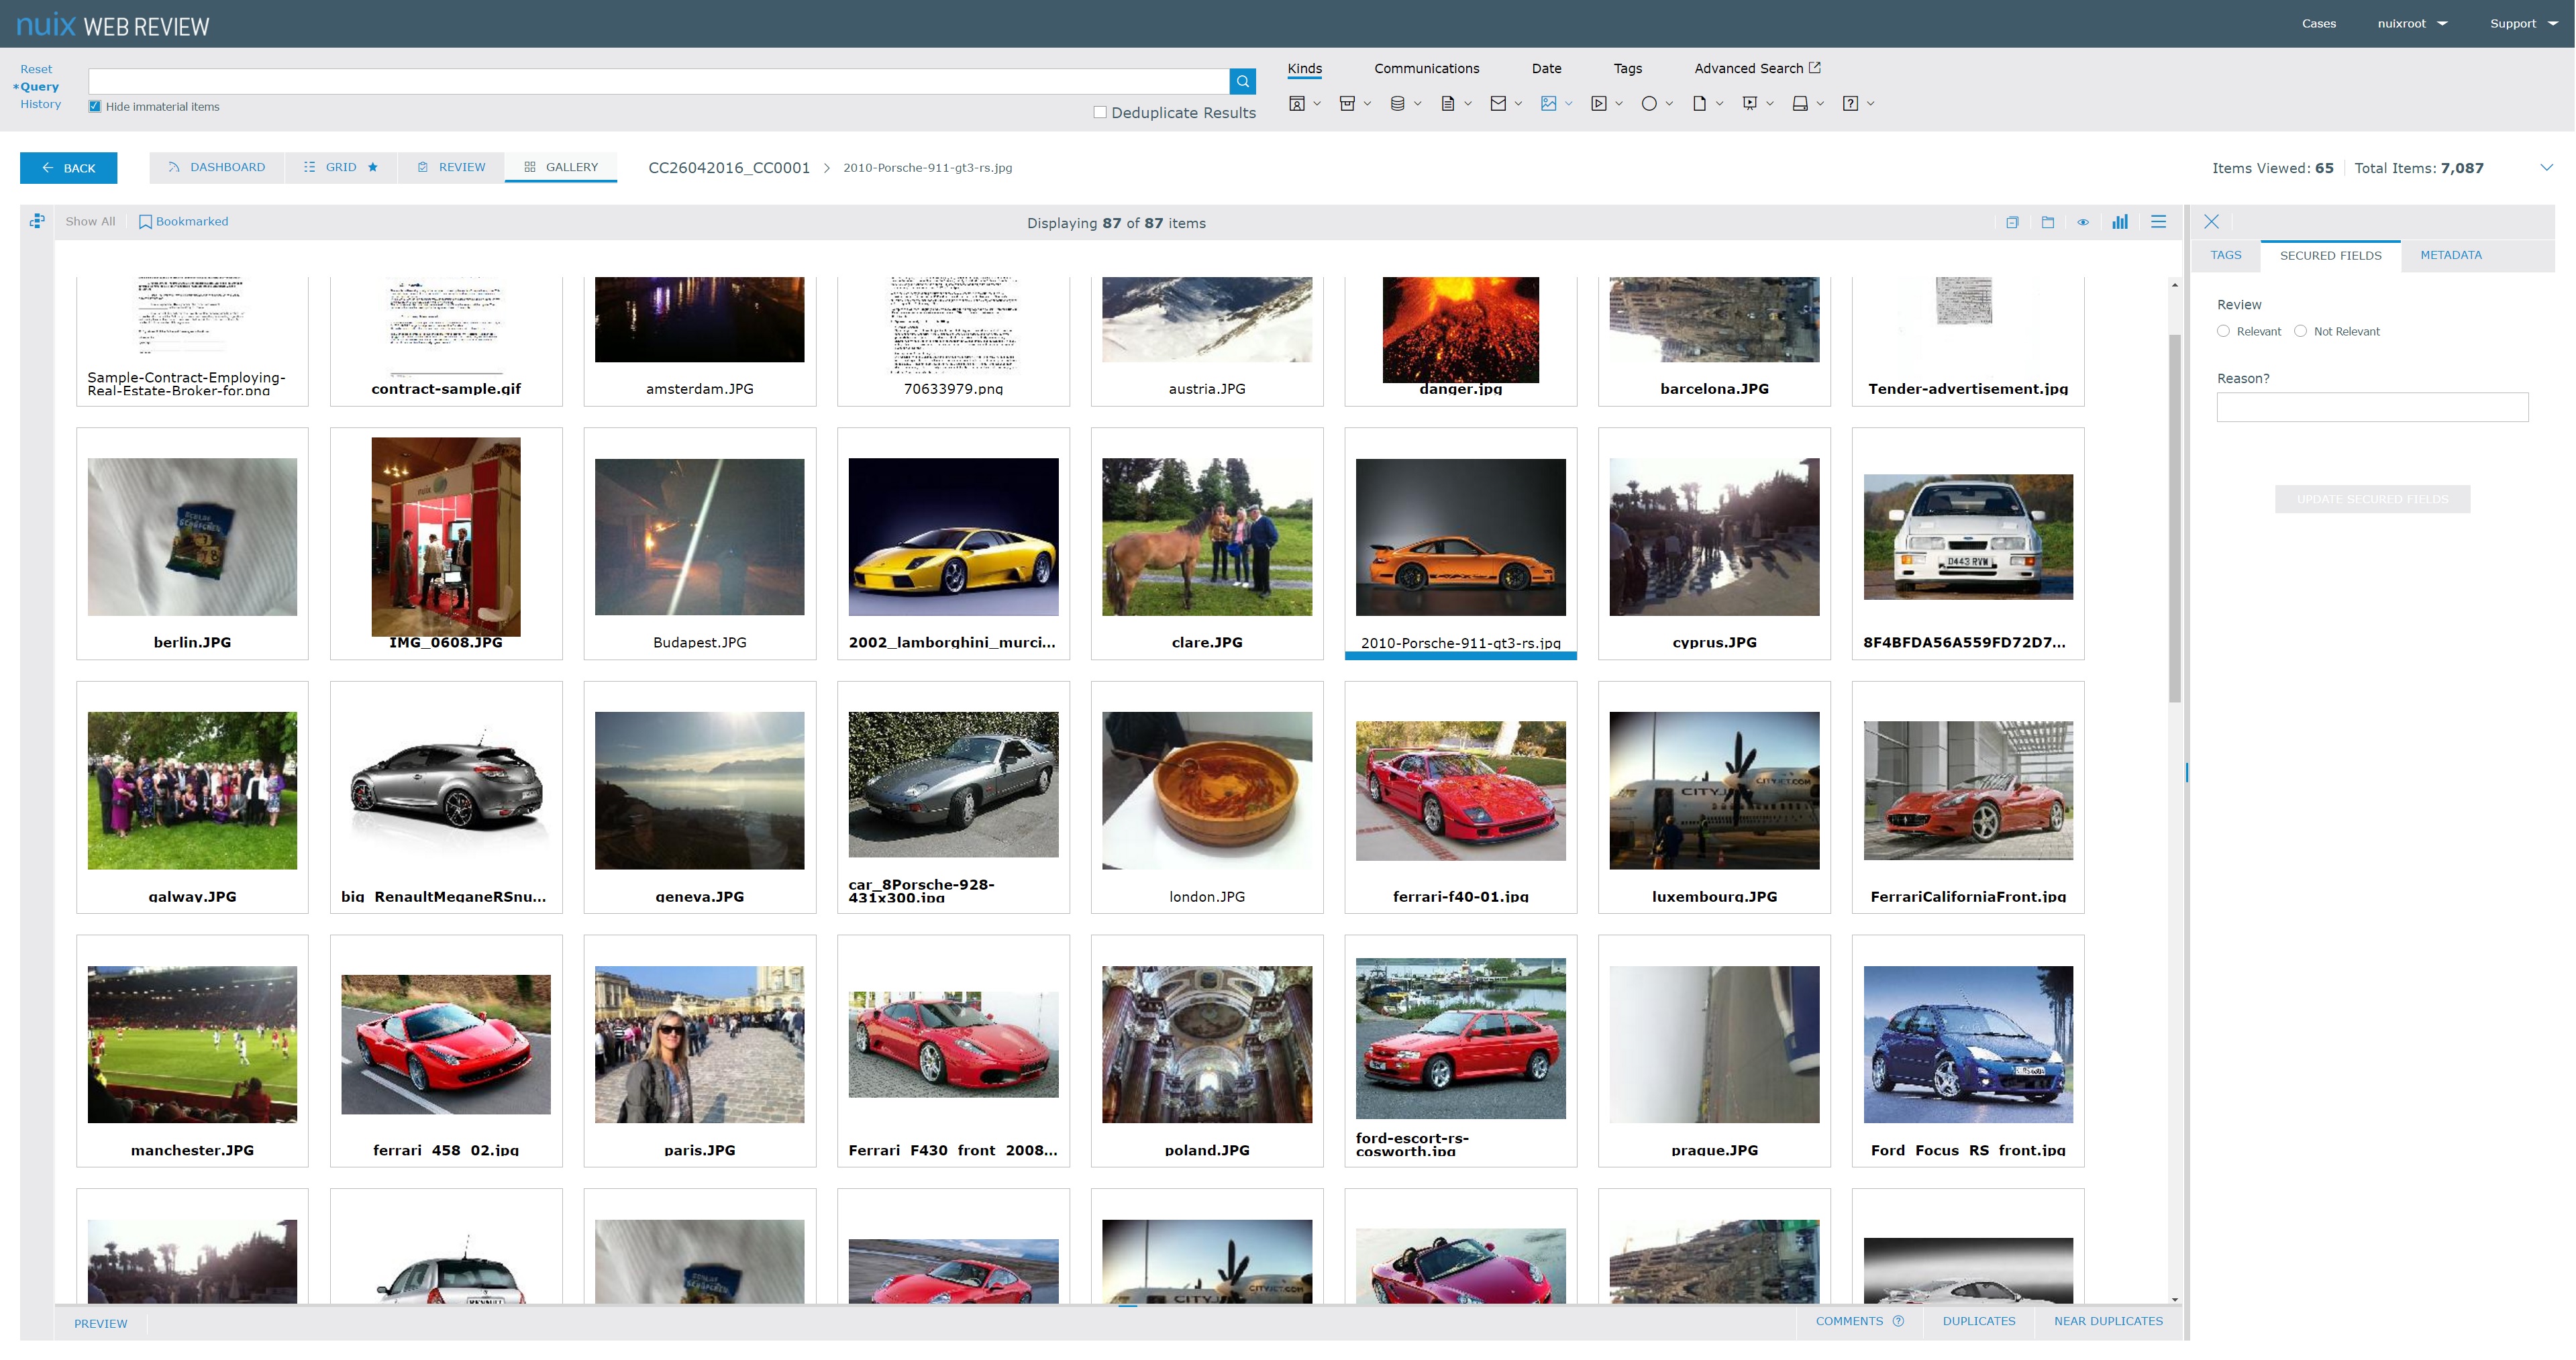Open the Tags filter tab
The height and width of the screenshot is (1360, 2576).
tap(1627, 68)
